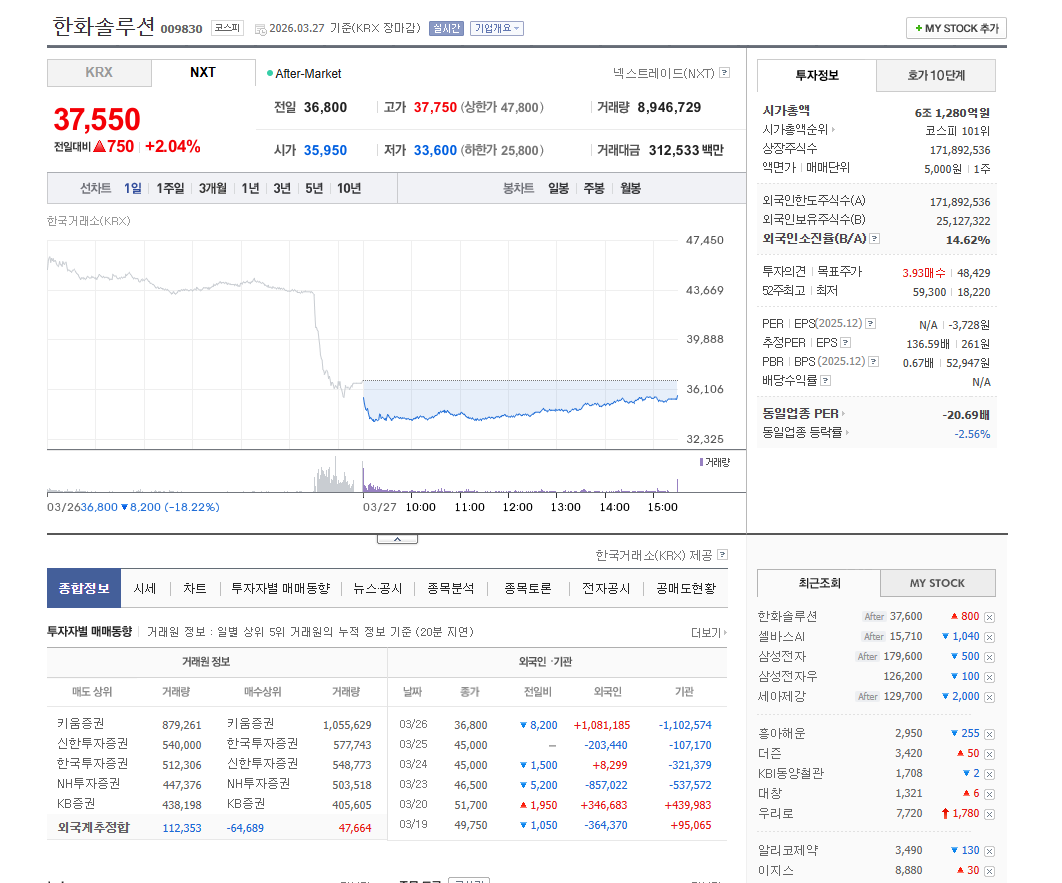Remove 세아제강 from recent views list
The image size is (1062, 883).
coord(990,697)
